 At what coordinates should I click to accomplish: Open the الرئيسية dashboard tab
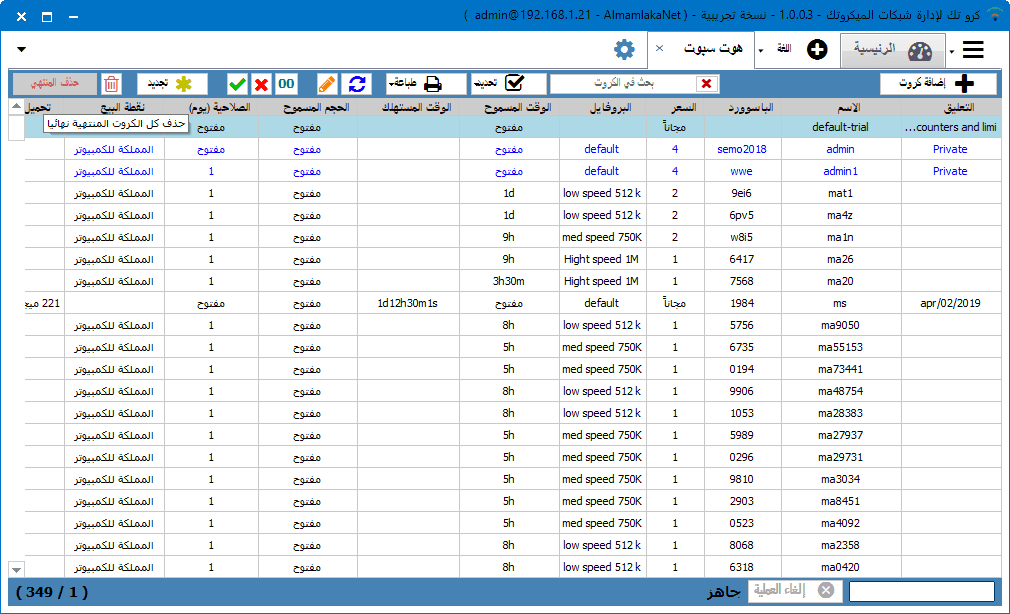(x=893, y=50)
